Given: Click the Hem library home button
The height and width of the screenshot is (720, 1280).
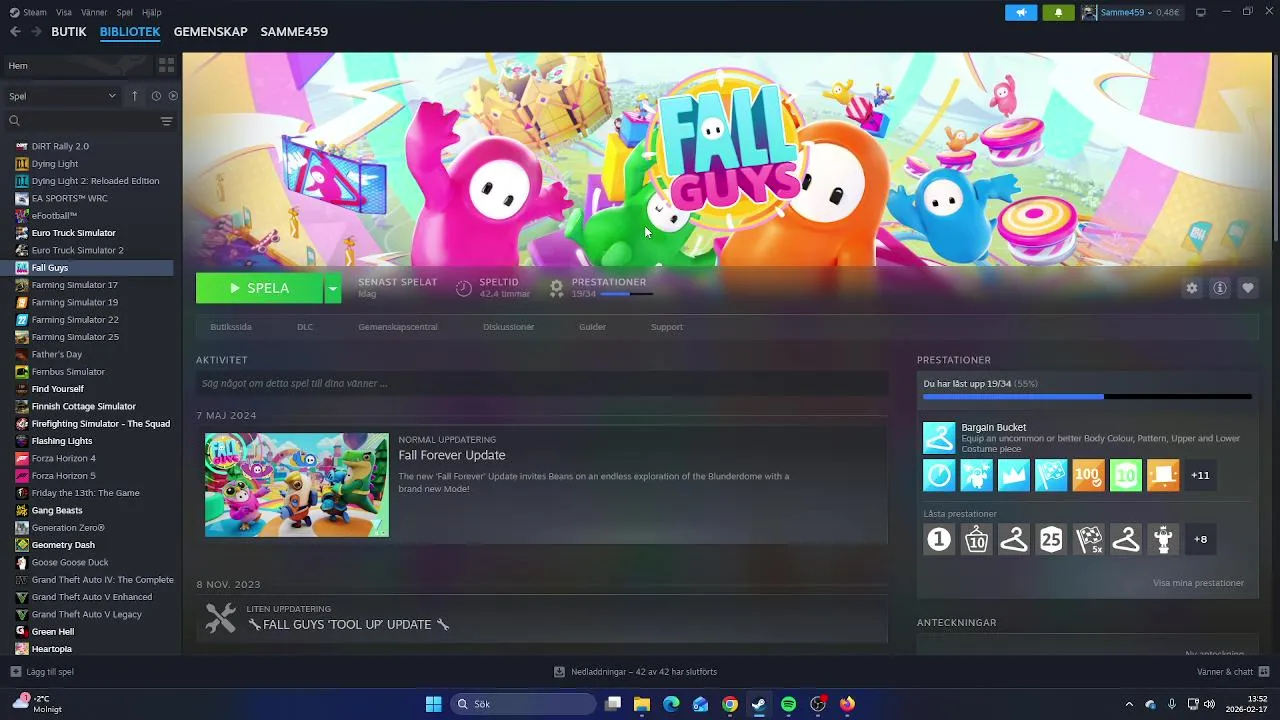Looking at the screenshot, I should 78,65.
